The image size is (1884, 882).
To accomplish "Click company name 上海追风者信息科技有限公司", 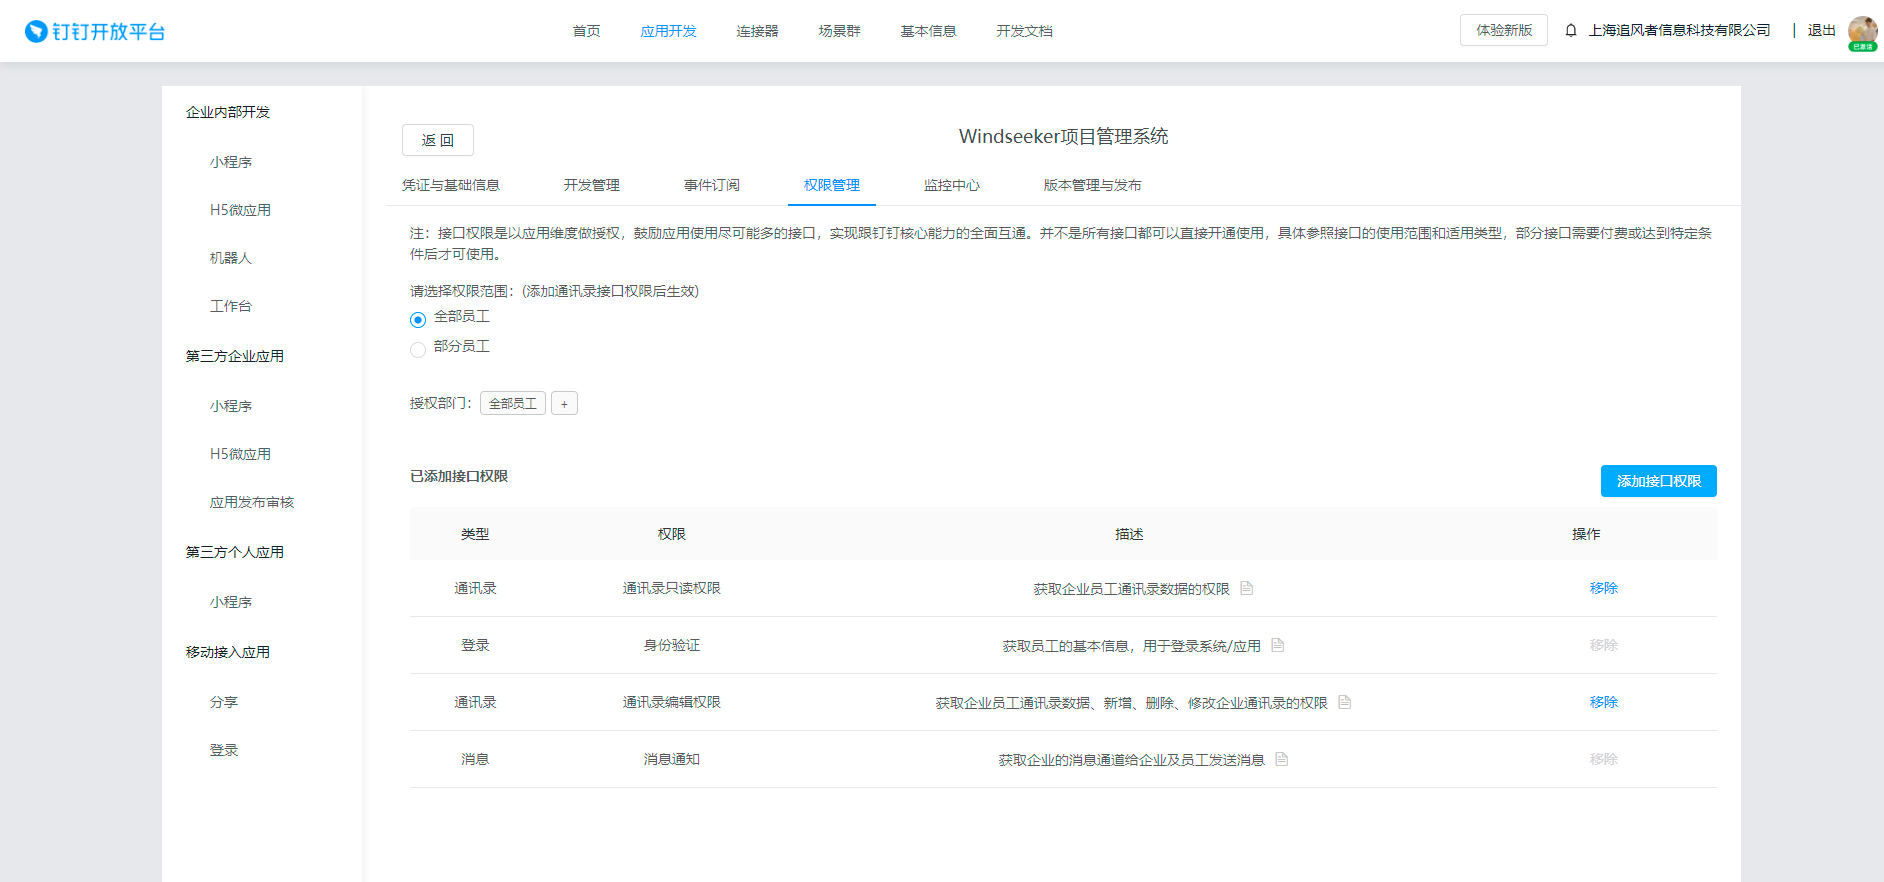I will (1679, 31).
